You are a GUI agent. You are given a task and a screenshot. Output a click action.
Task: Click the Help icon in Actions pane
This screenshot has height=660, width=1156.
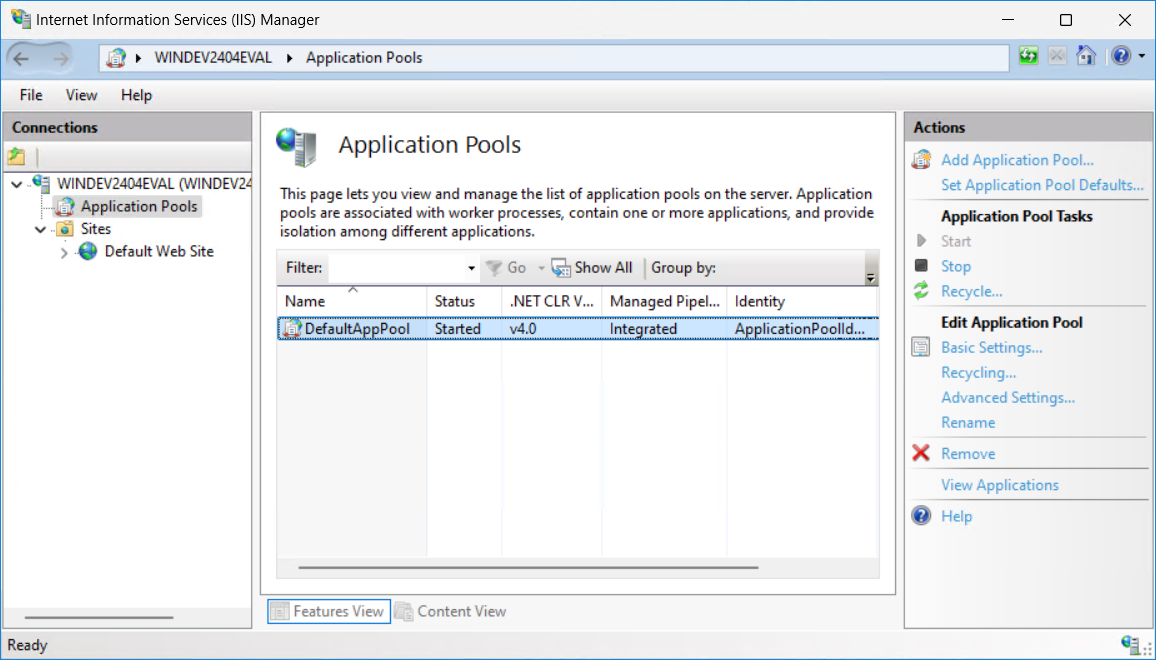coord(921,515)
